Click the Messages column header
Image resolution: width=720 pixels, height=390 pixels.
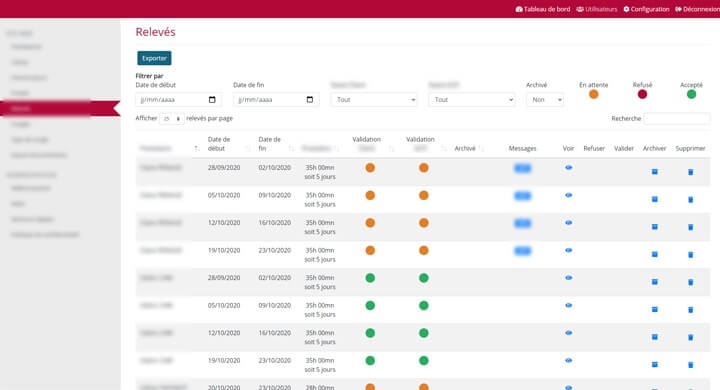[x=523, y=148]
